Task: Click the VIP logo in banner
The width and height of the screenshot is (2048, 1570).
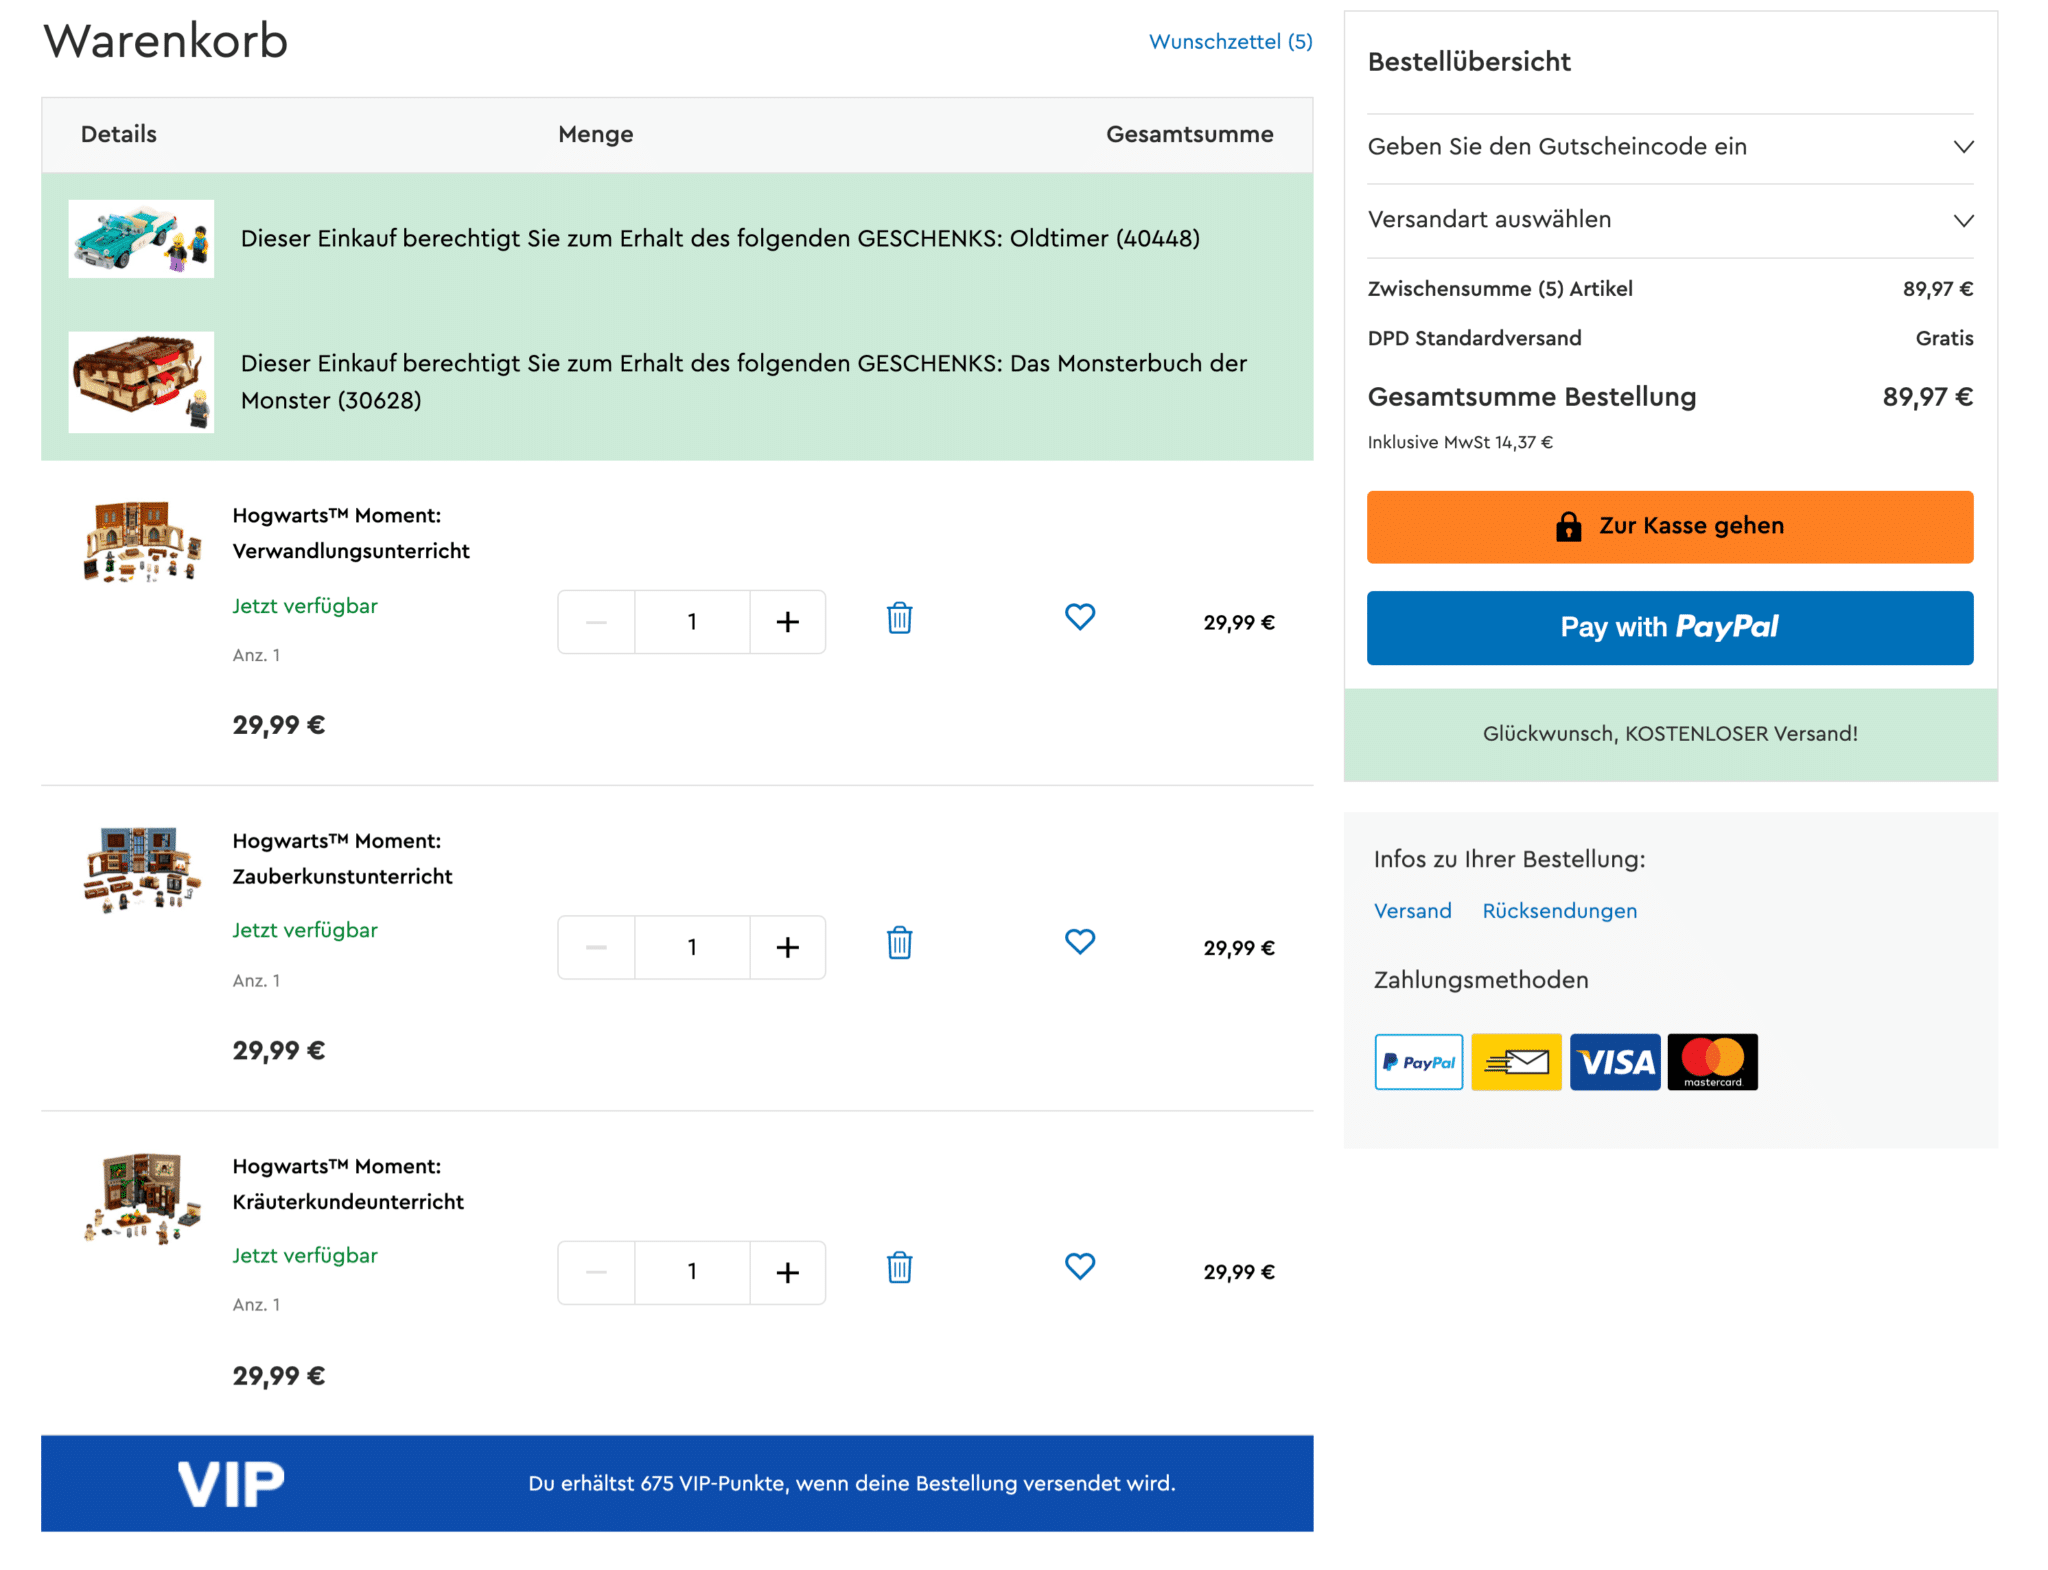Action: 231,1484
